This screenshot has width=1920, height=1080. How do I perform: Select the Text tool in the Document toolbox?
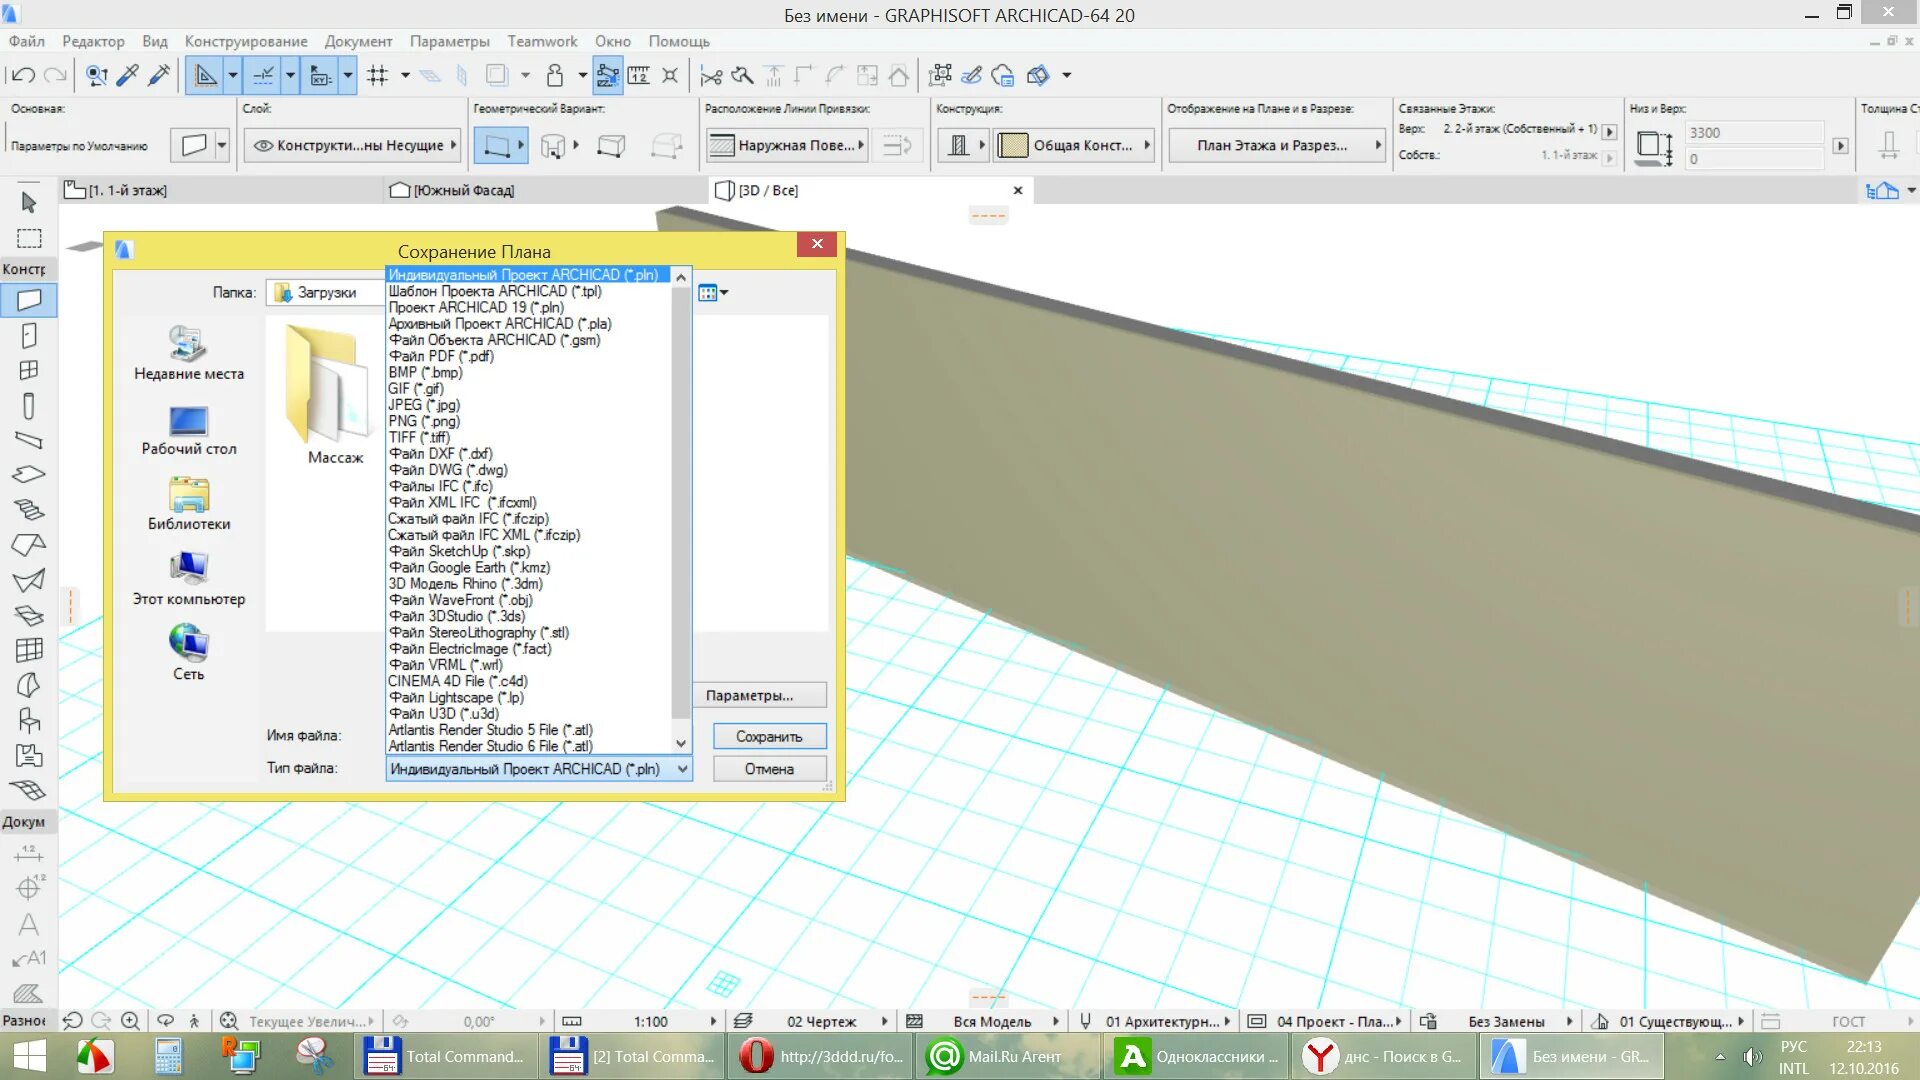point(29,924)
